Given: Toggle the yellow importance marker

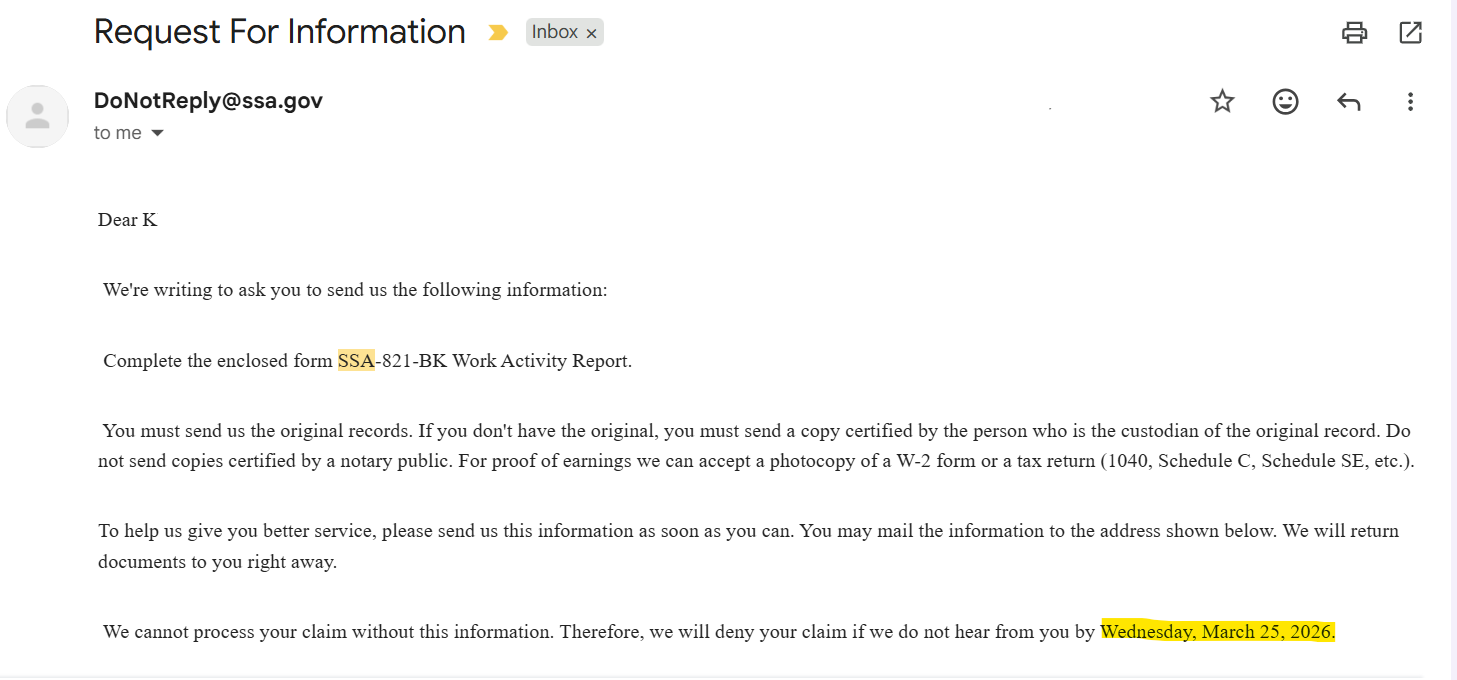Looking at the screenshot, I should 498,33.
